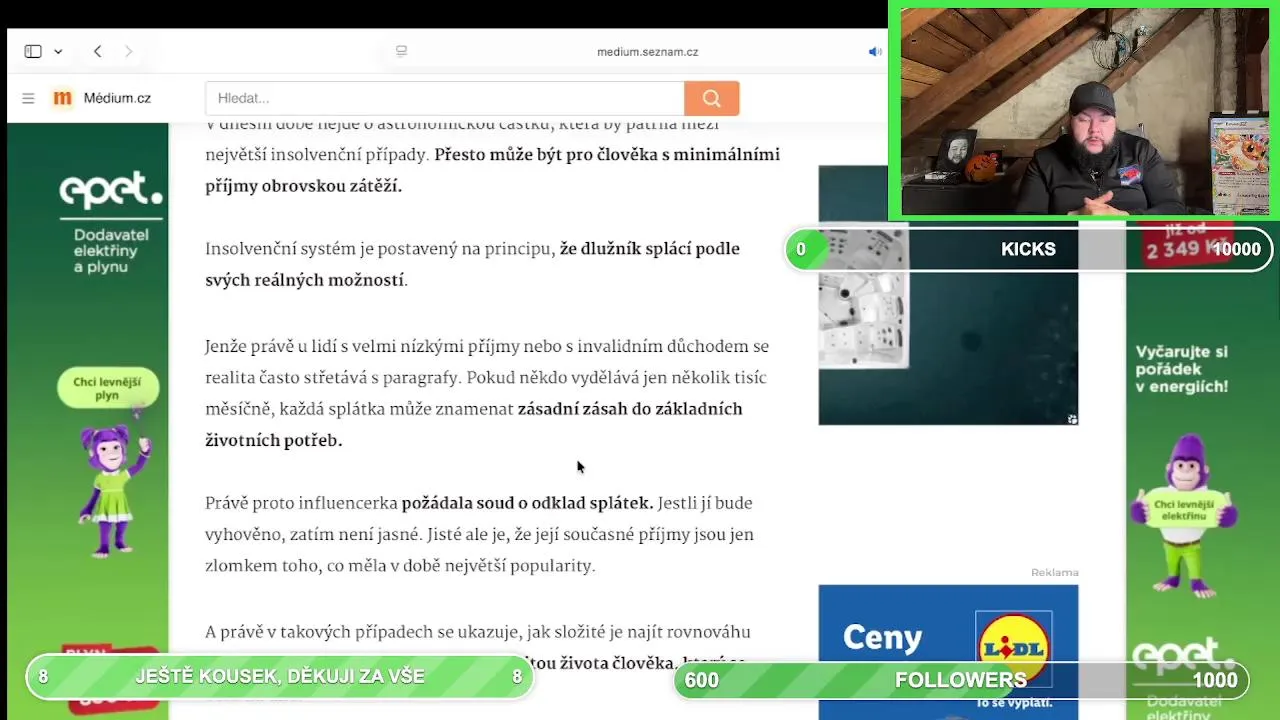The image size is (1280, 720).
Task: Click the streamer webcam overlay
Action: (1084, 110)
